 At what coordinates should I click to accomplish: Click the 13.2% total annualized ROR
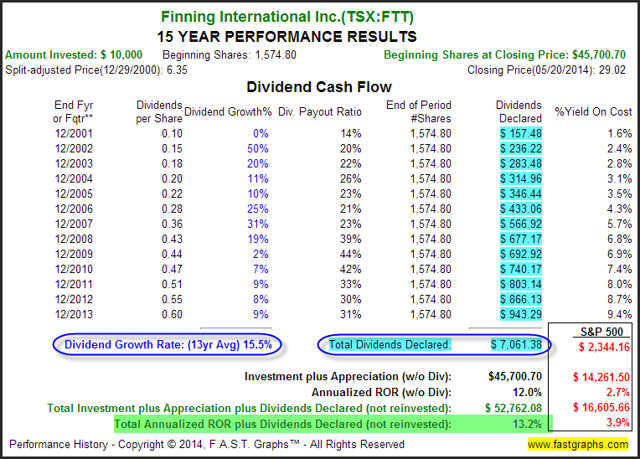pos(527,424)
